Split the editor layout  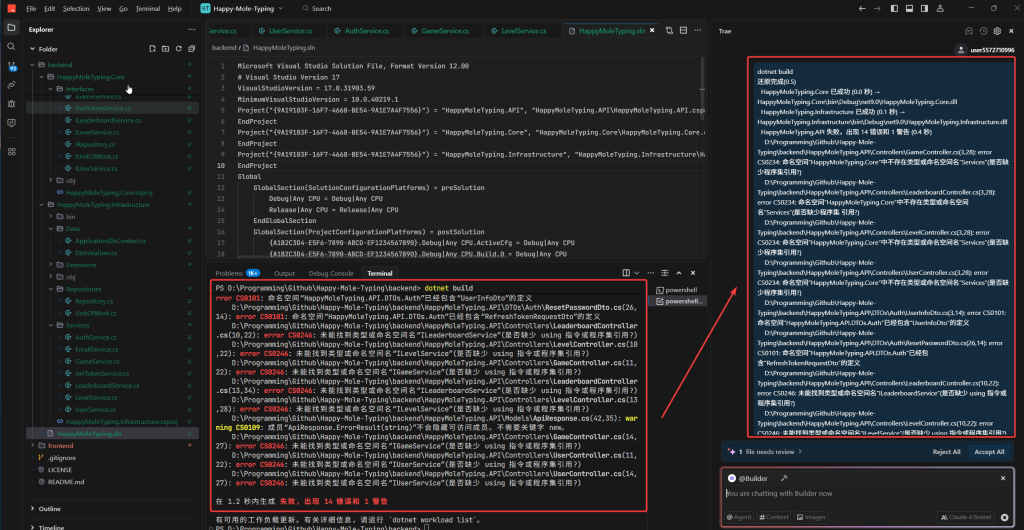click(683, 31)
